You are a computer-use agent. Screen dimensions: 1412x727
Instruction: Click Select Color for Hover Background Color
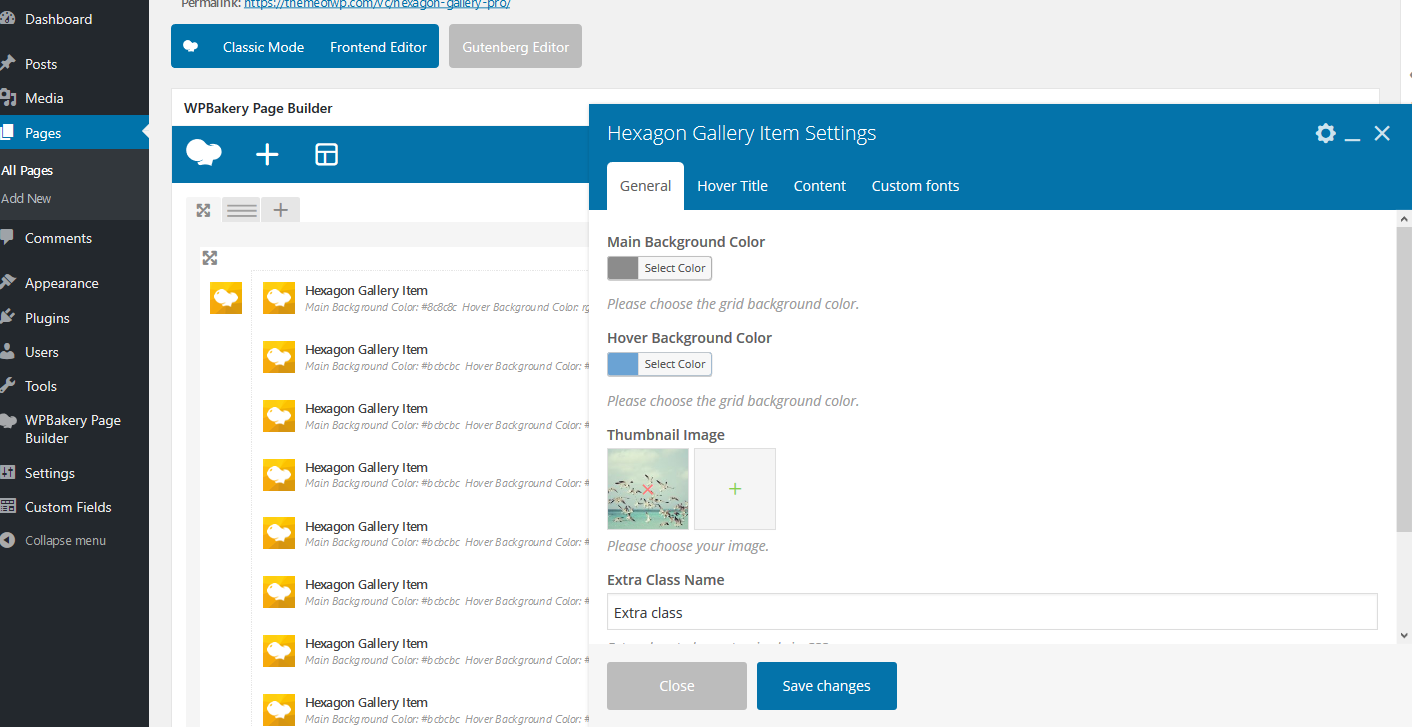coord(675,364)
